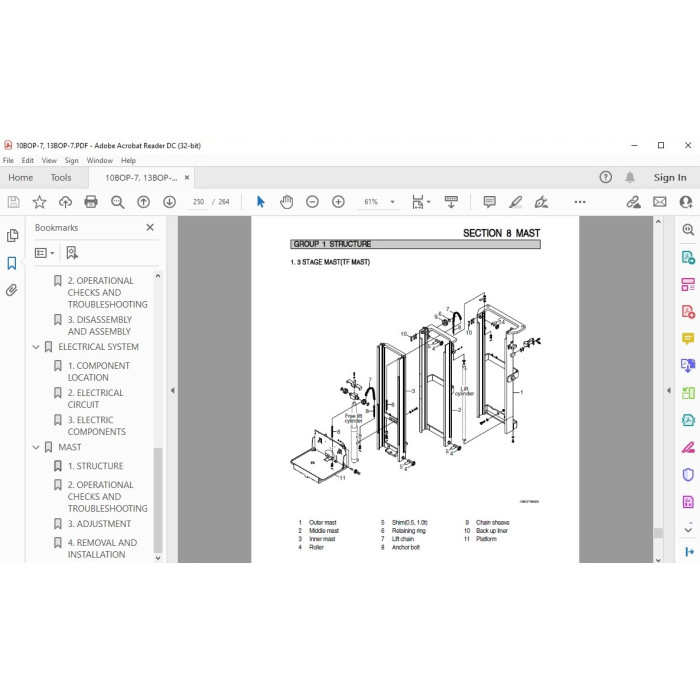Open the Help menu
700x700 pixels.
pos(128,160)
